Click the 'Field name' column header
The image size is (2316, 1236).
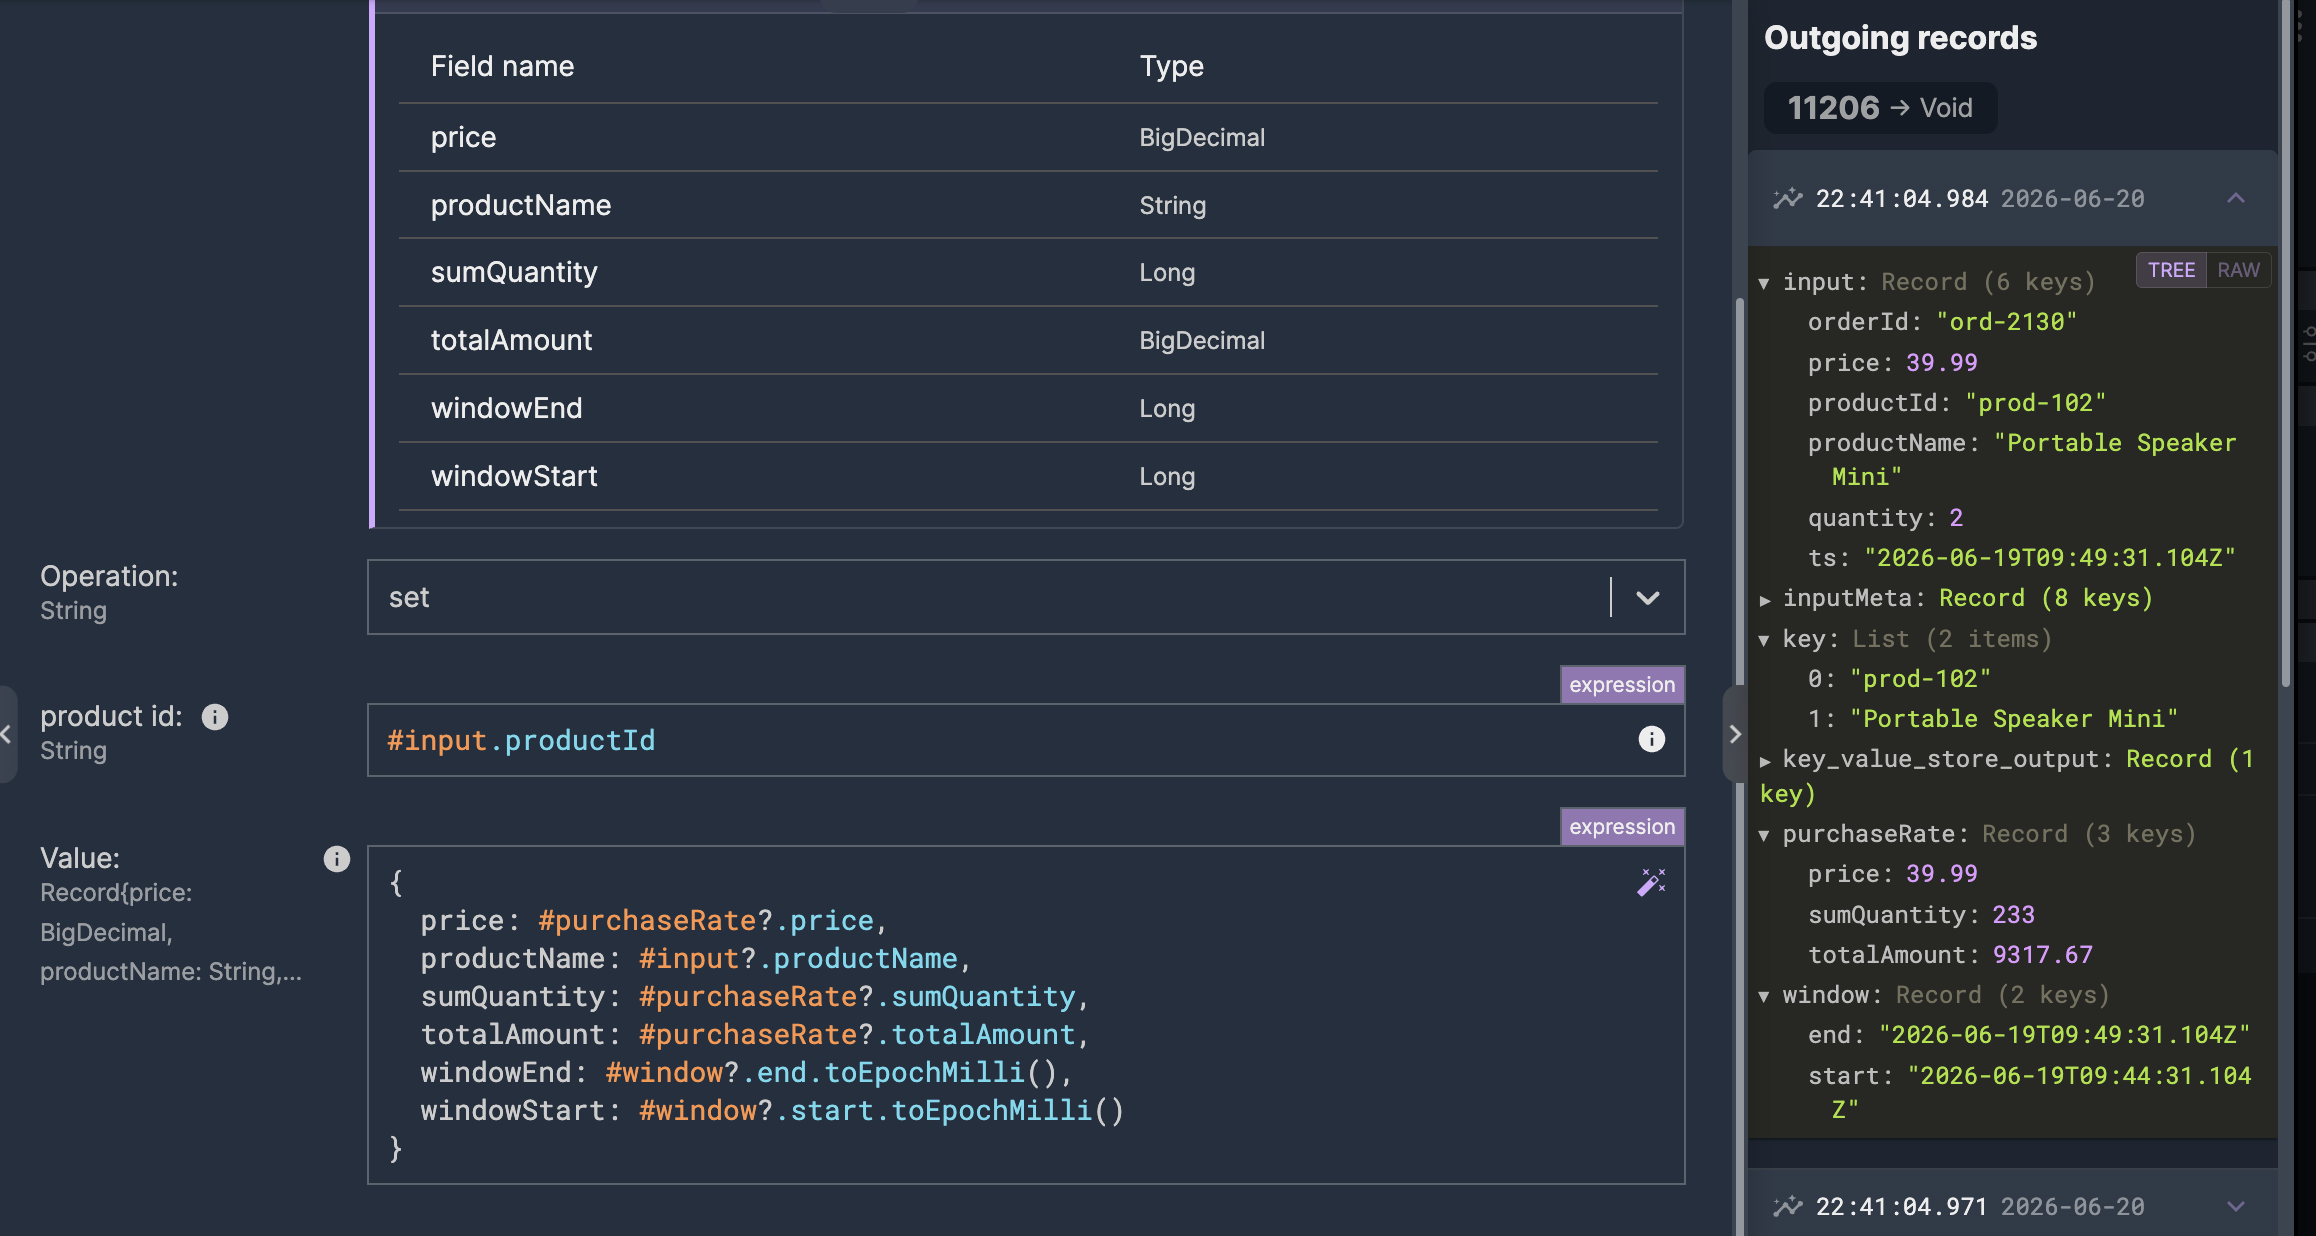coord(502,66)
